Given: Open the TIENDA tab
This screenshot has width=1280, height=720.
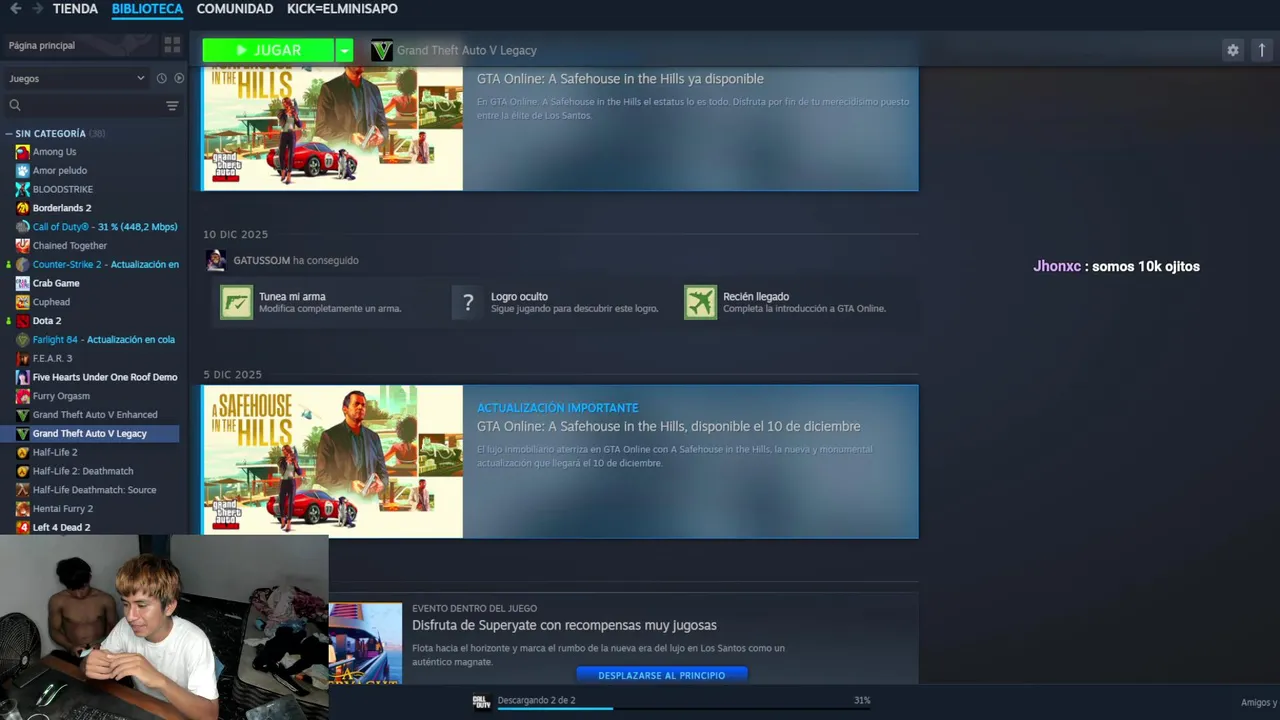Looking at the screenshot, I should 75,9.
